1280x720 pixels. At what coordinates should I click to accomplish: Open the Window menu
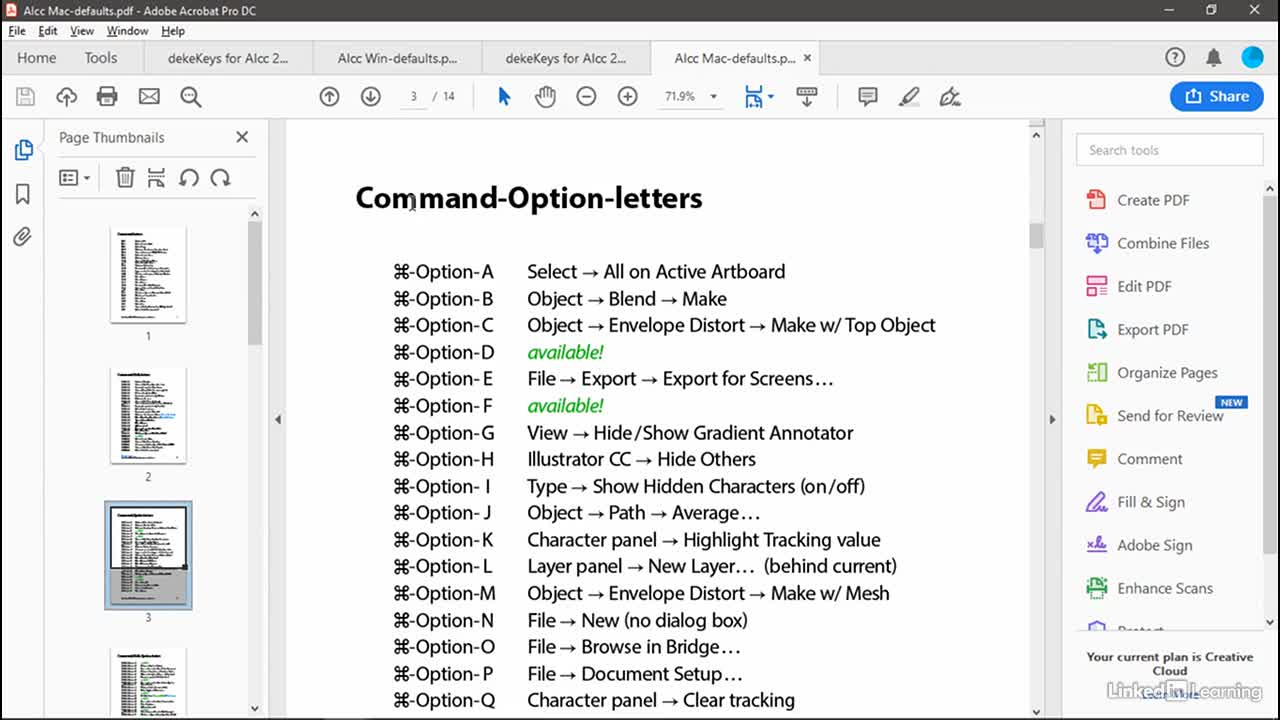click(127, 31)
